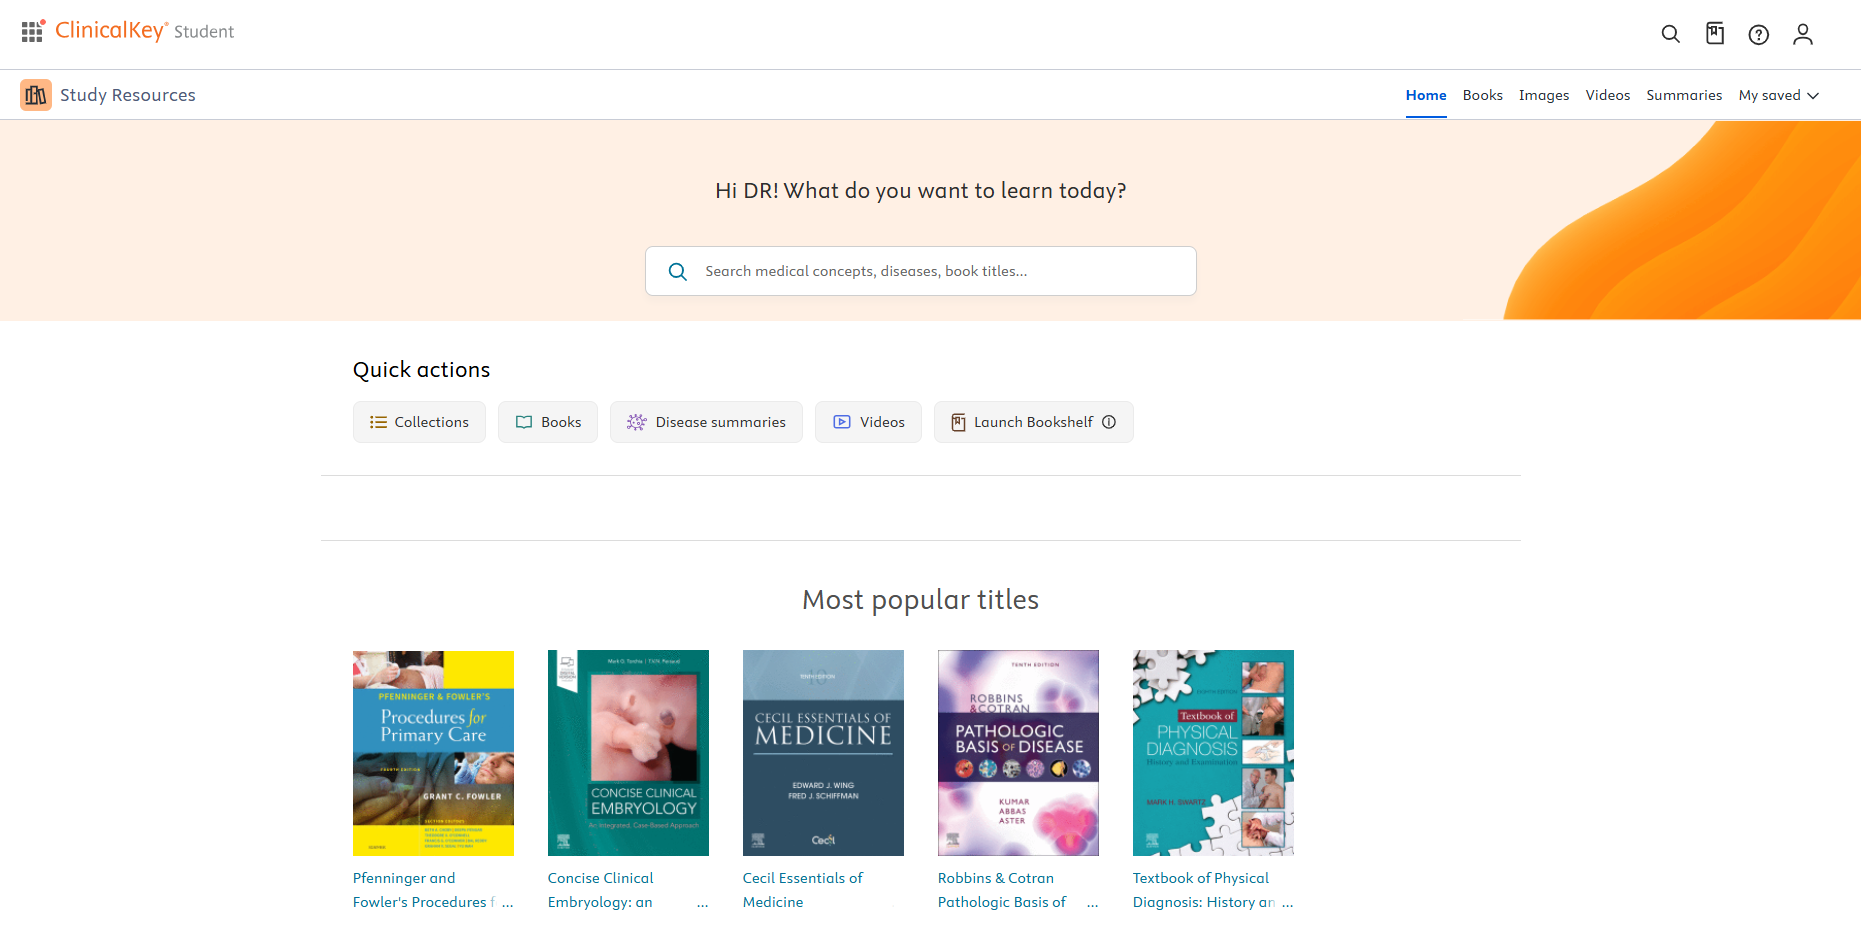Open Collections quick action

point(419,422)
